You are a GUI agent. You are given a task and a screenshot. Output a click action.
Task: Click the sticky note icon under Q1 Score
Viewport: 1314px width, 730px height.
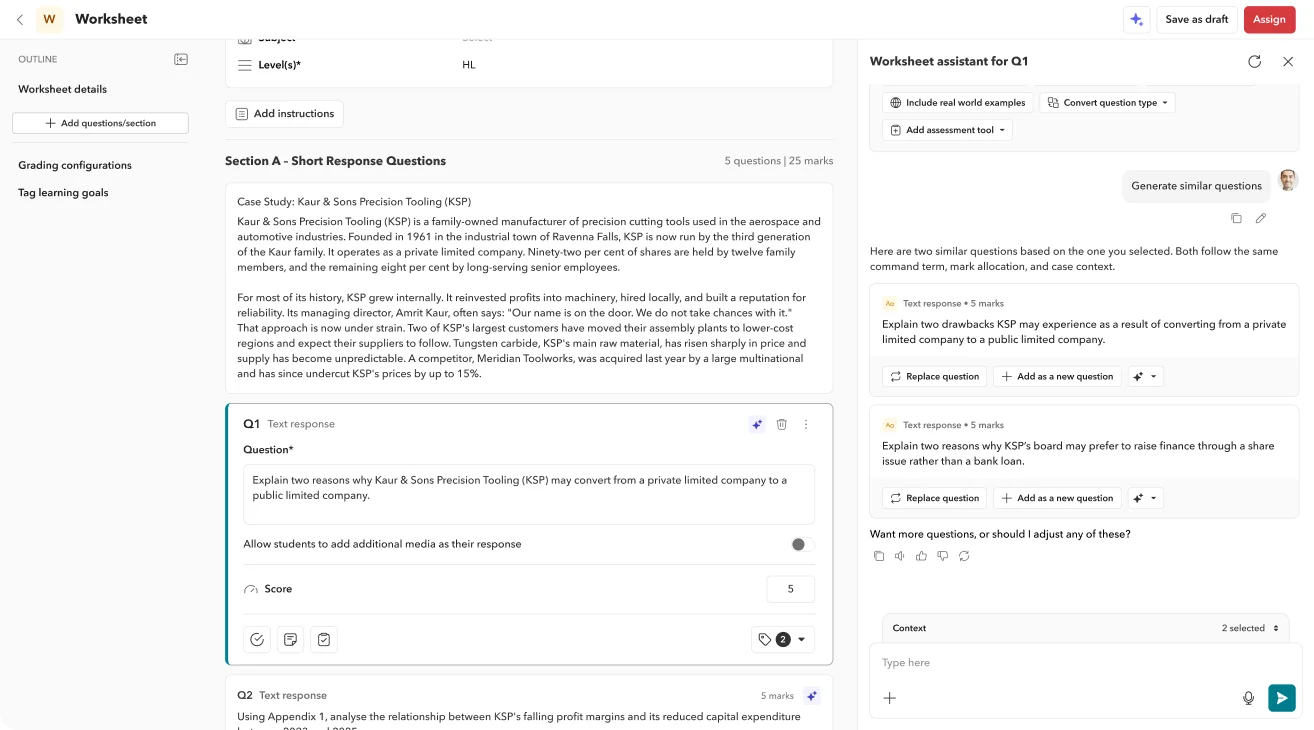coord(291,640)
